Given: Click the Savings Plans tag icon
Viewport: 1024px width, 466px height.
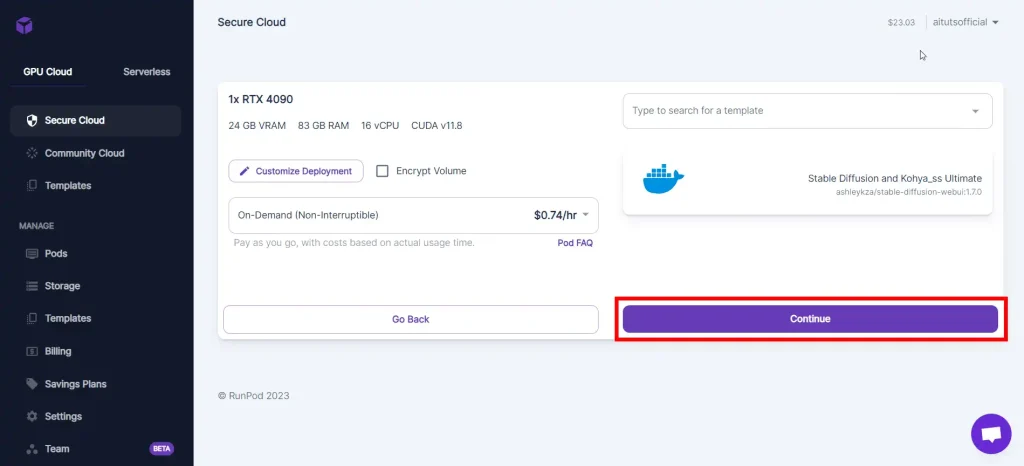Looking at the screenshot, I should pos(32,384).
